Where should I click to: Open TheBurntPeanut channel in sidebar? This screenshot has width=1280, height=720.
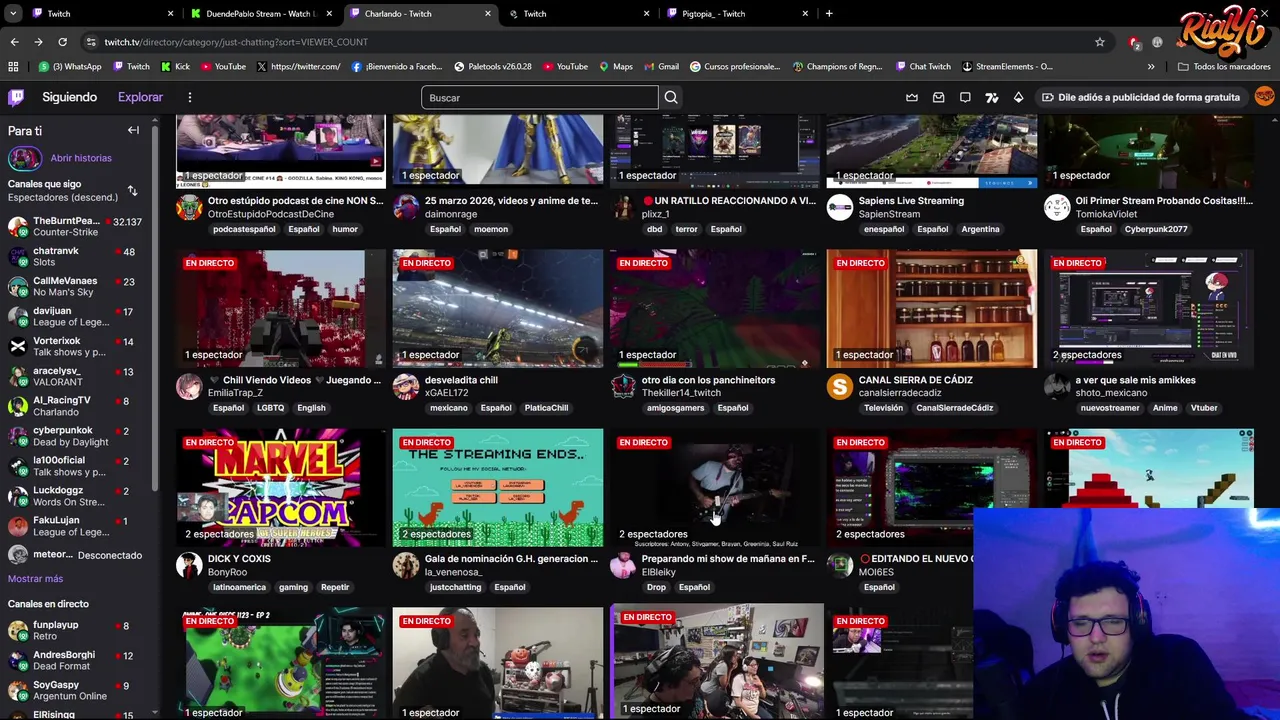(x=76, y=227)
